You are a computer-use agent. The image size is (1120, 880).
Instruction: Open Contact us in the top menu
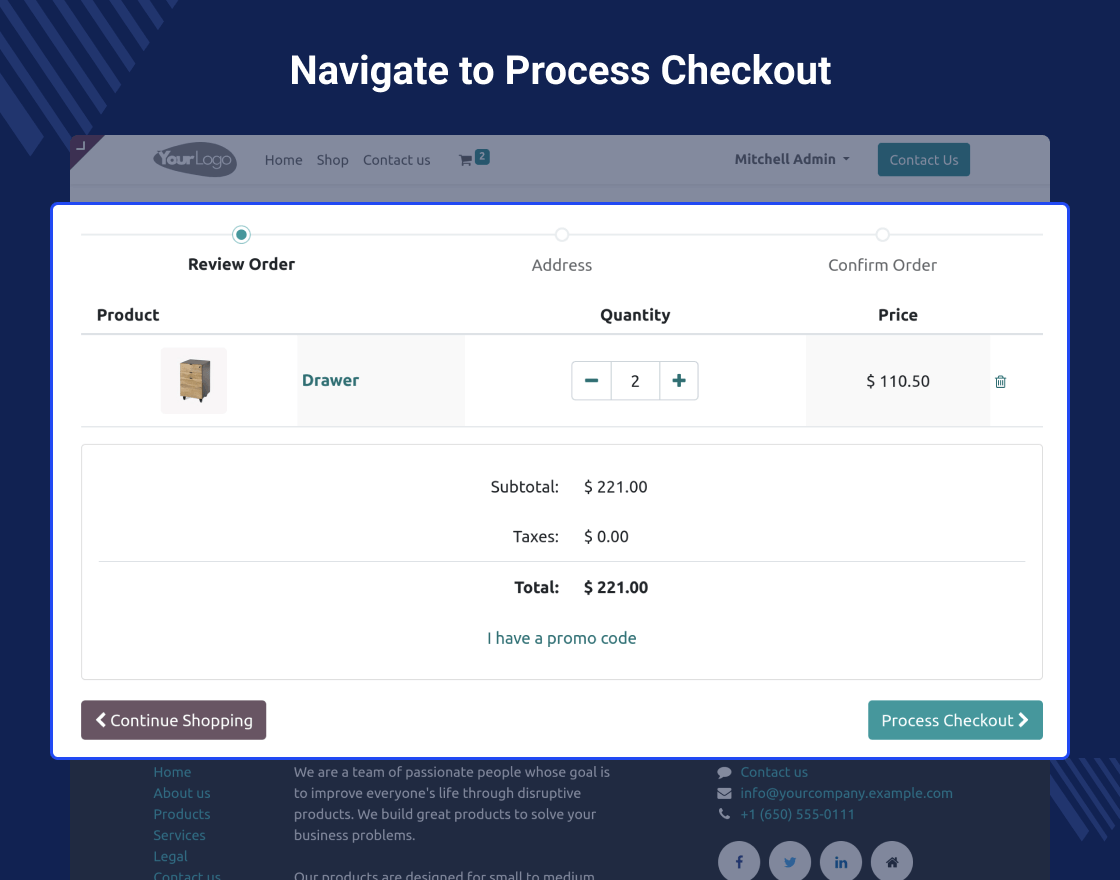pos(396,160)
